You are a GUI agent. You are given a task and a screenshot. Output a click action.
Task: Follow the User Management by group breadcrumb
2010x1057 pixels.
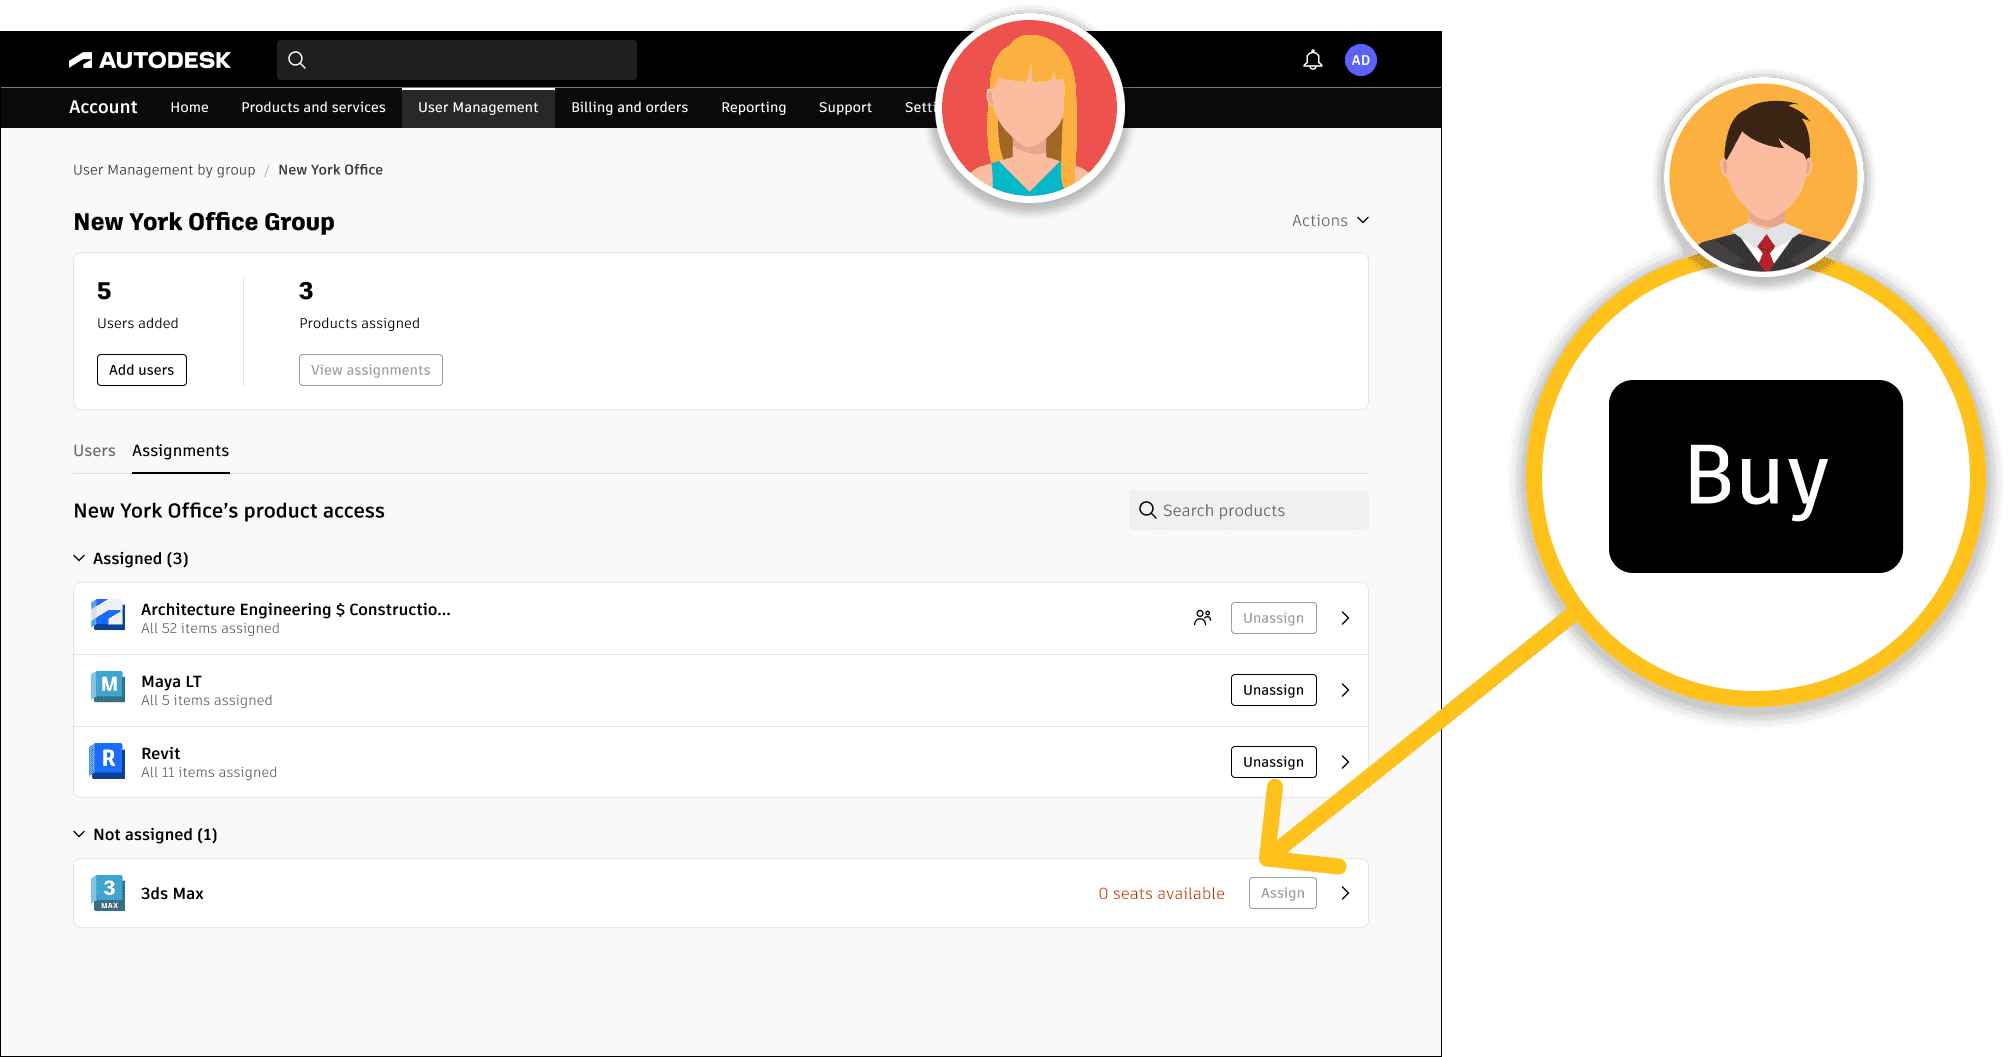(x=164, y=170)
